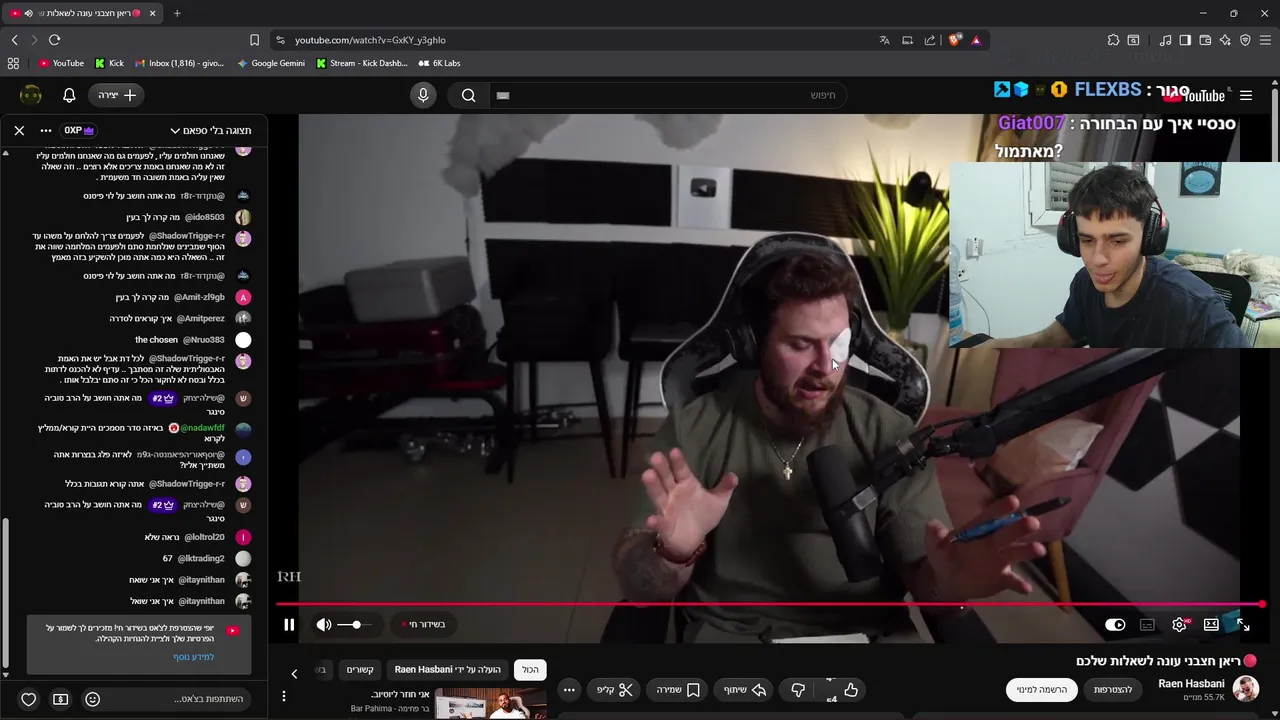Viewport: 1280px width, 720px height.
Task: Open browser extensions puzzle icon
Action: [1113, 40]
